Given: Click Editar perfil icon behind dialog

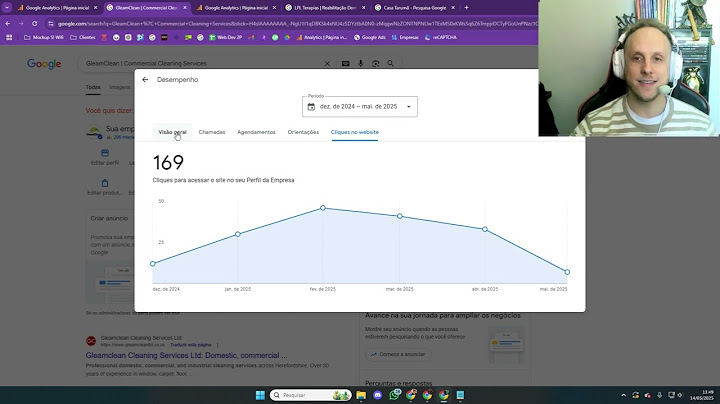Looking at the screenshot, I should (105, 153).
